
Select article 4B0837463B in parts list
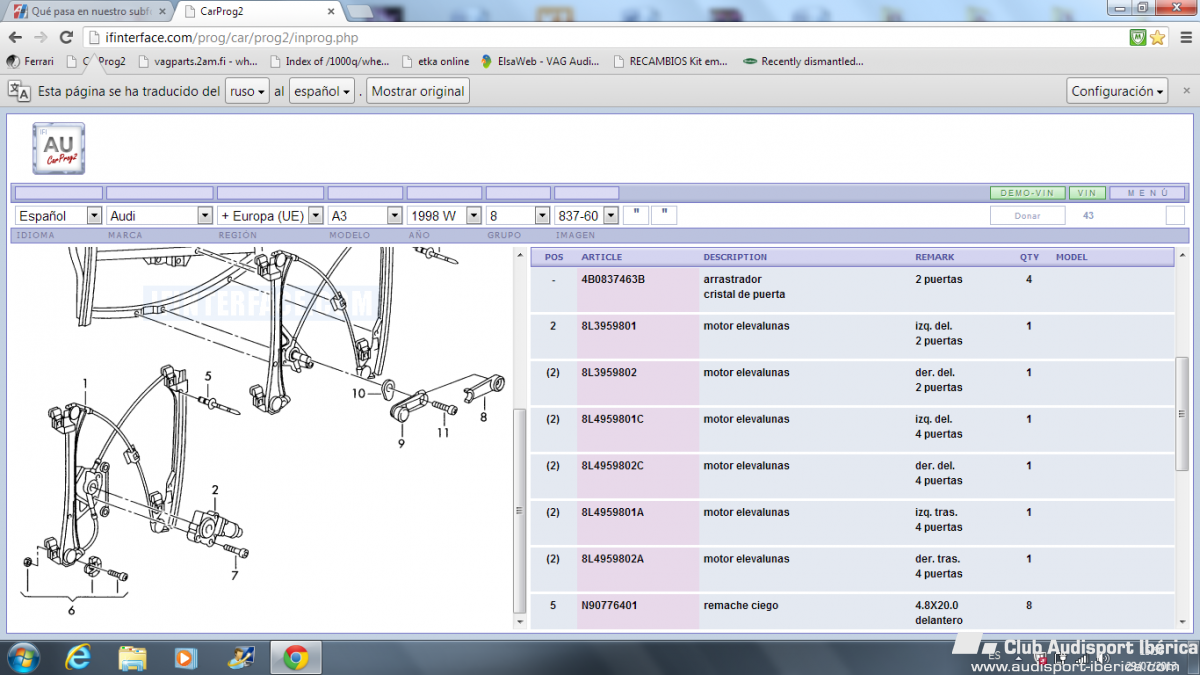click(613, 279)
